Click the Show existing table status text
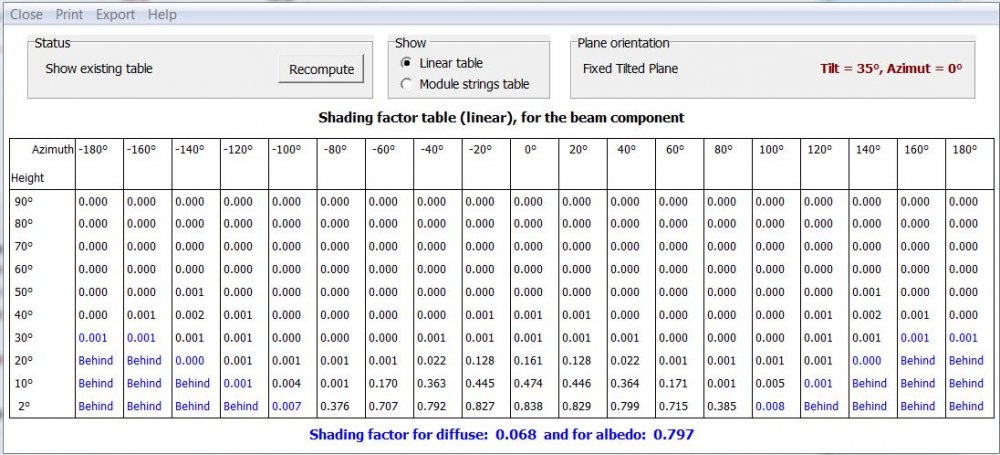Viewport: 1000px width, 455px height. pyautogui.click(x=99, y=69)
